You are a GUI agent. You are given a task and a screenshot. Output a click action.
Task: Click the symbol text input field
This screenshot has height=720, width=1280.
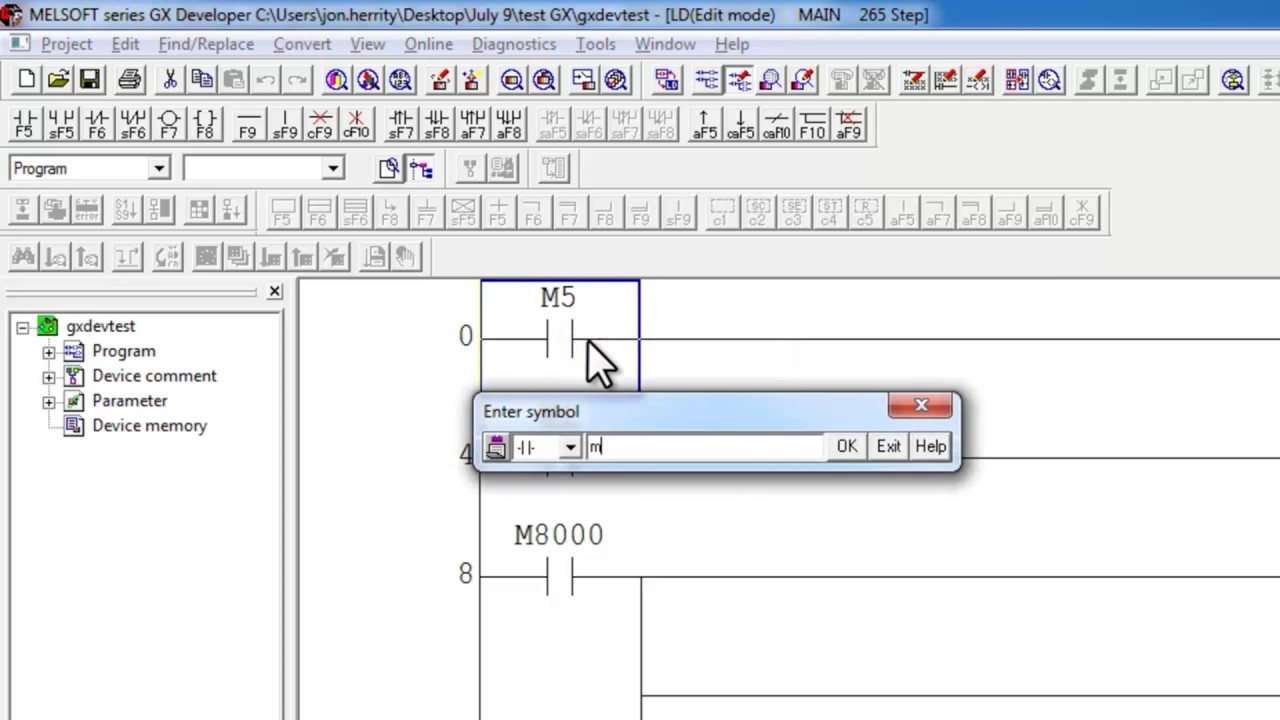coord(704,447)
